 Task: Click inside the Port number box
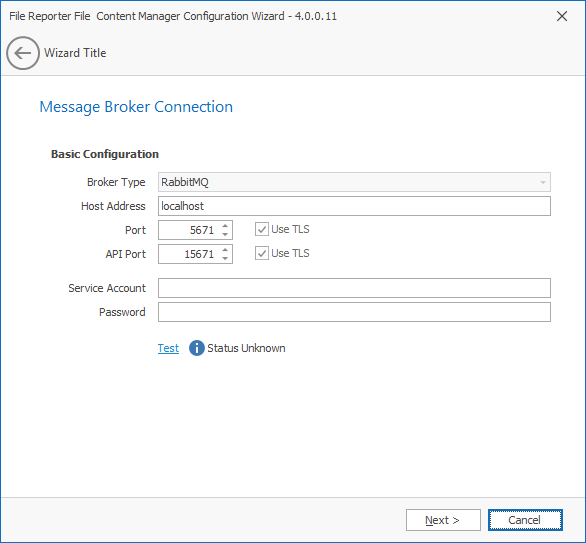point(189,230)
